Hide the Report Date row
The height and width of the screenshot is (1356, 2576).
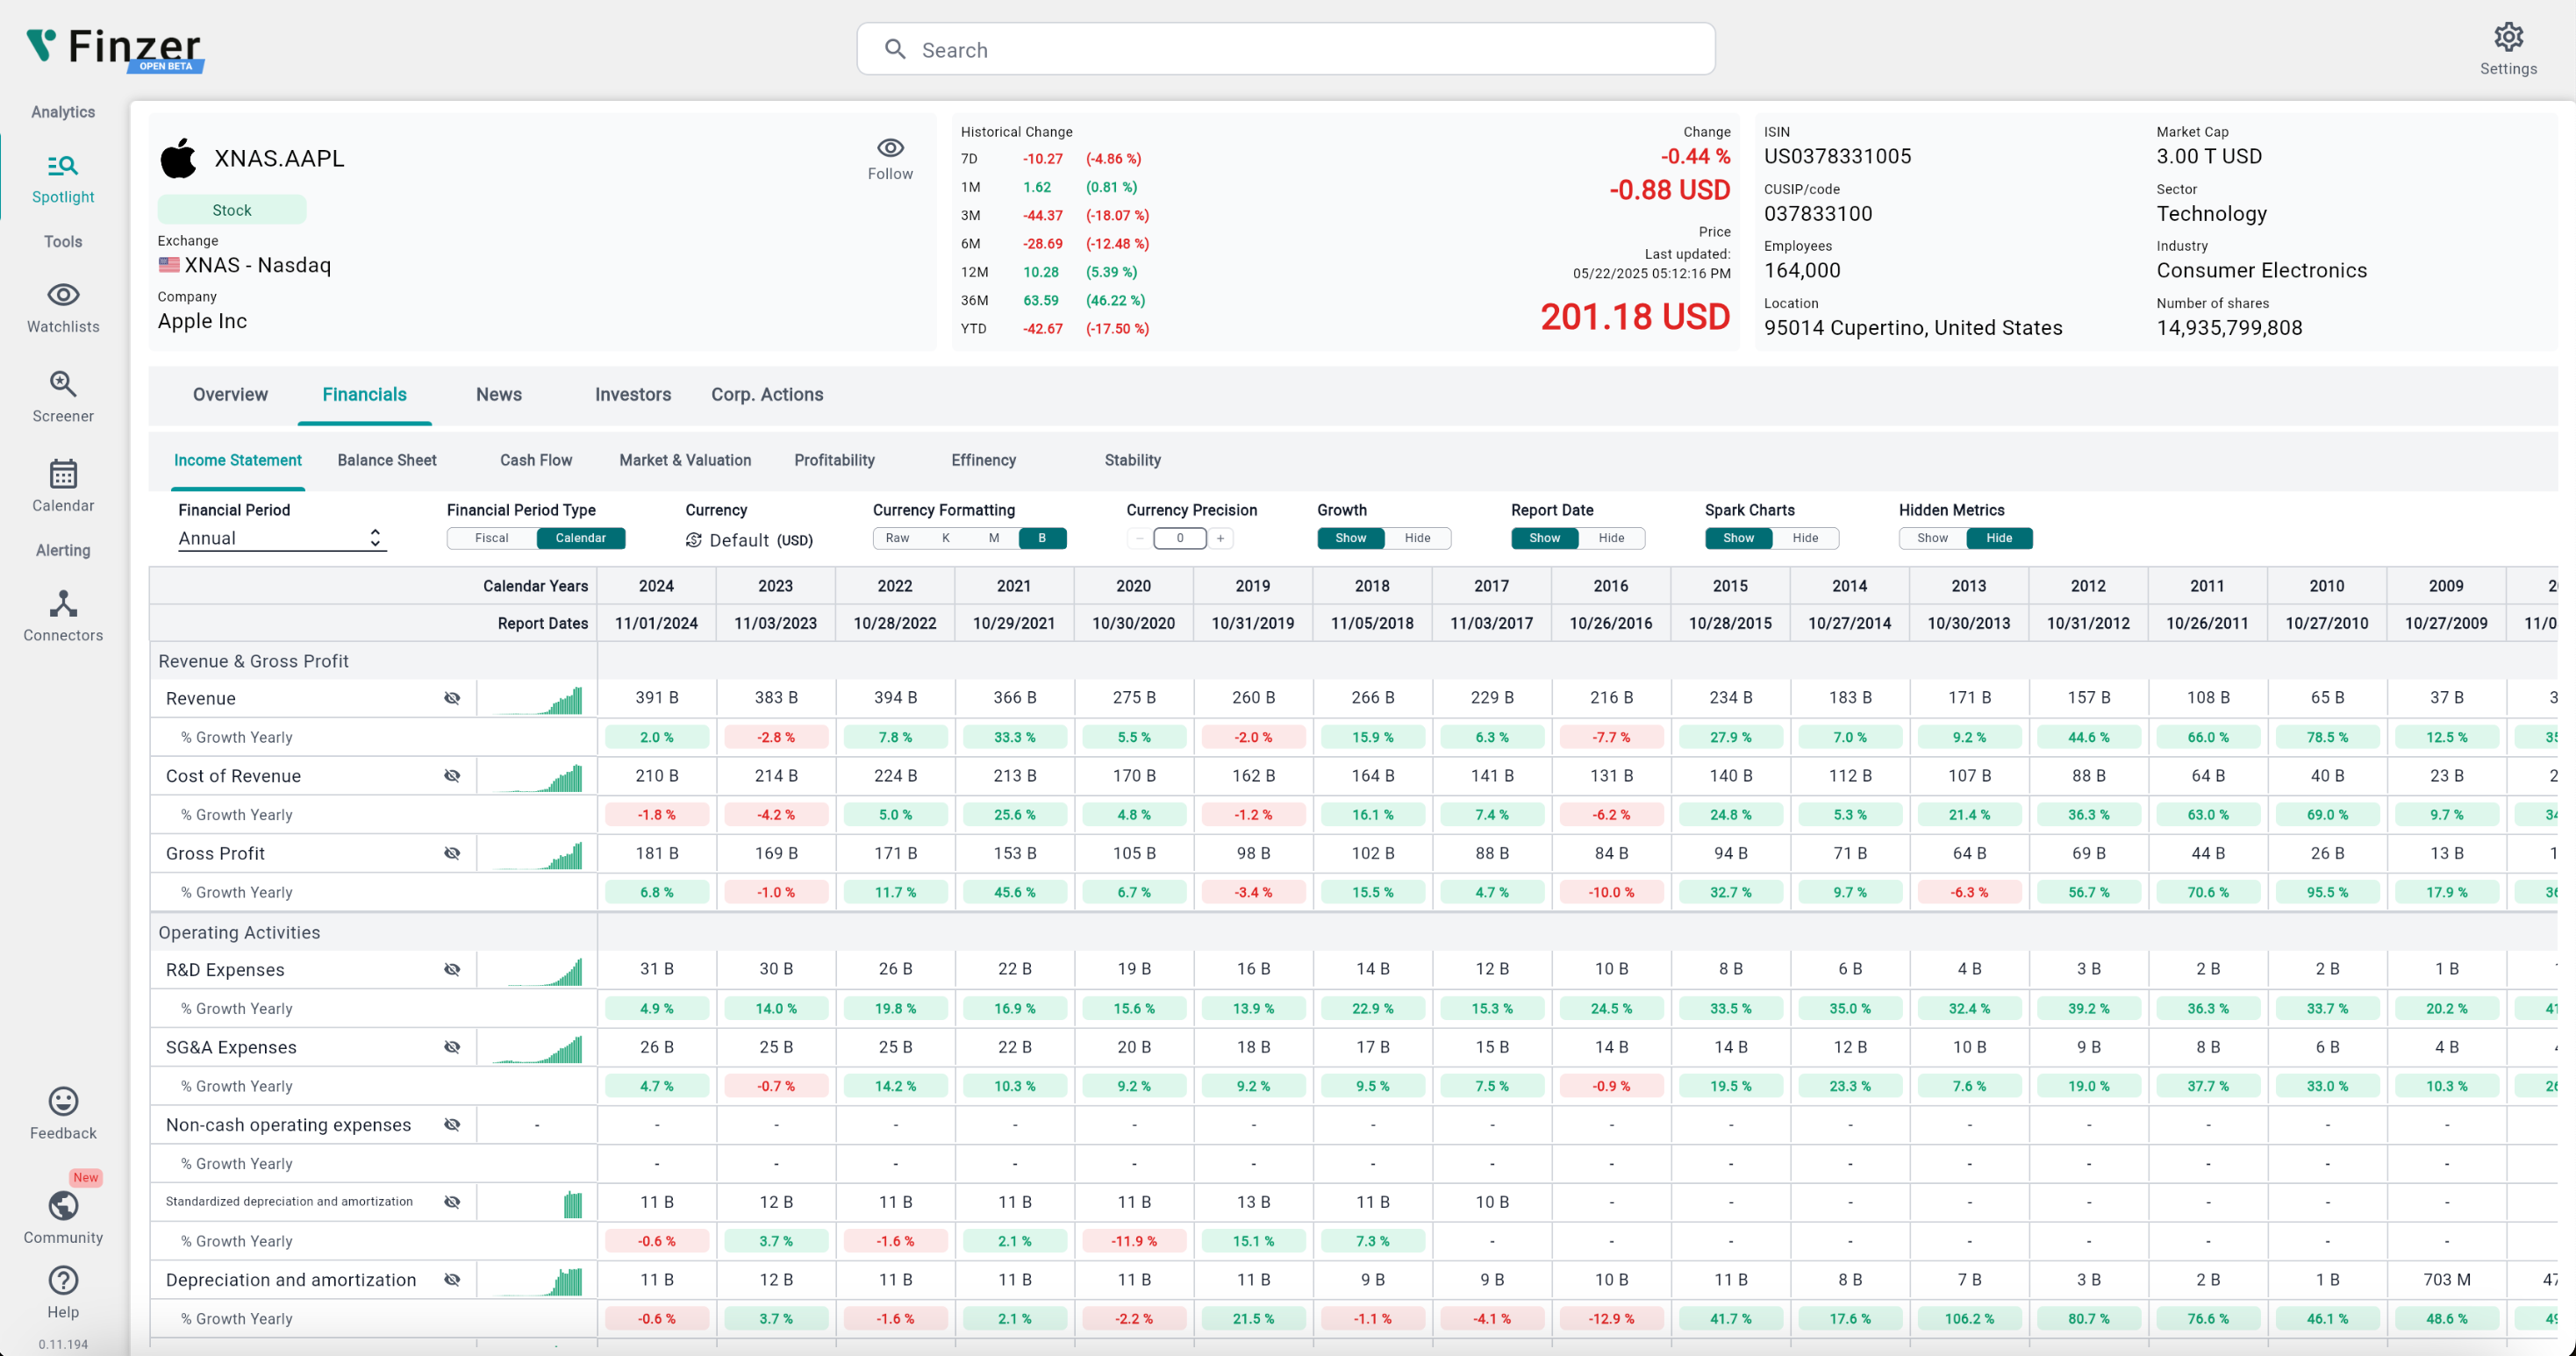click(1611, 538)
